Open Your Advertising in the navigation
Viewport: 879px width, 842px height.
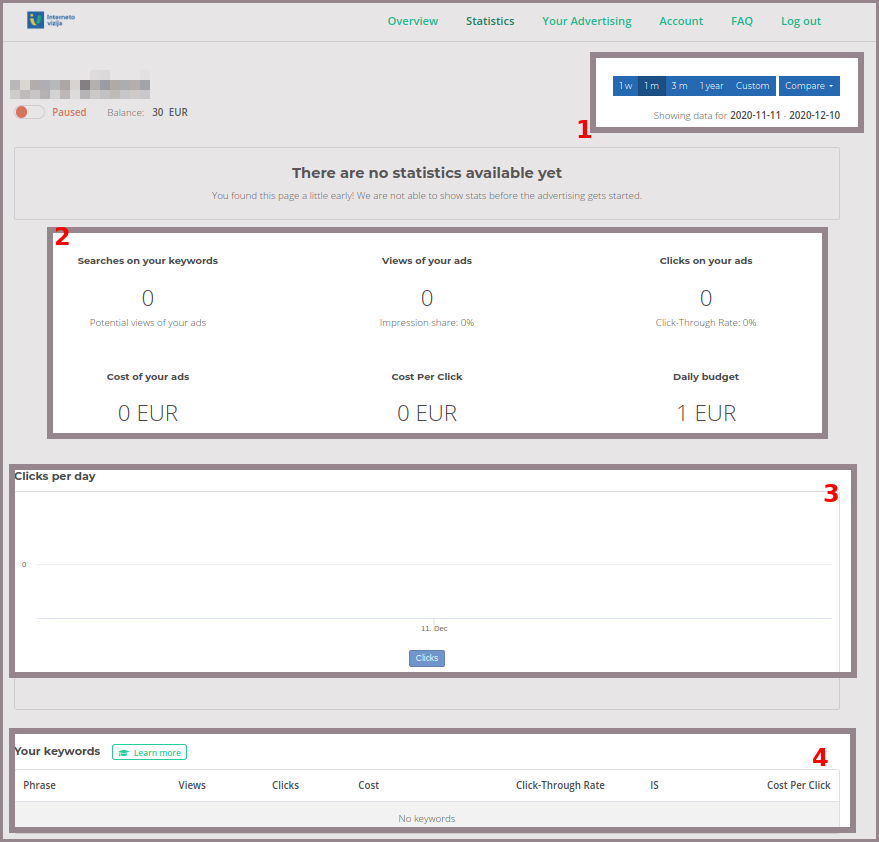pos(586,21)
